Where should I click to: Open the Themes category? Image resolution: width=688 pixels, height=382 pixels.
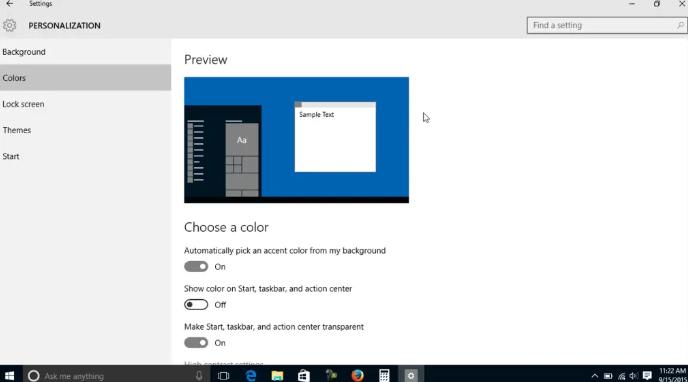click(86, 130)
